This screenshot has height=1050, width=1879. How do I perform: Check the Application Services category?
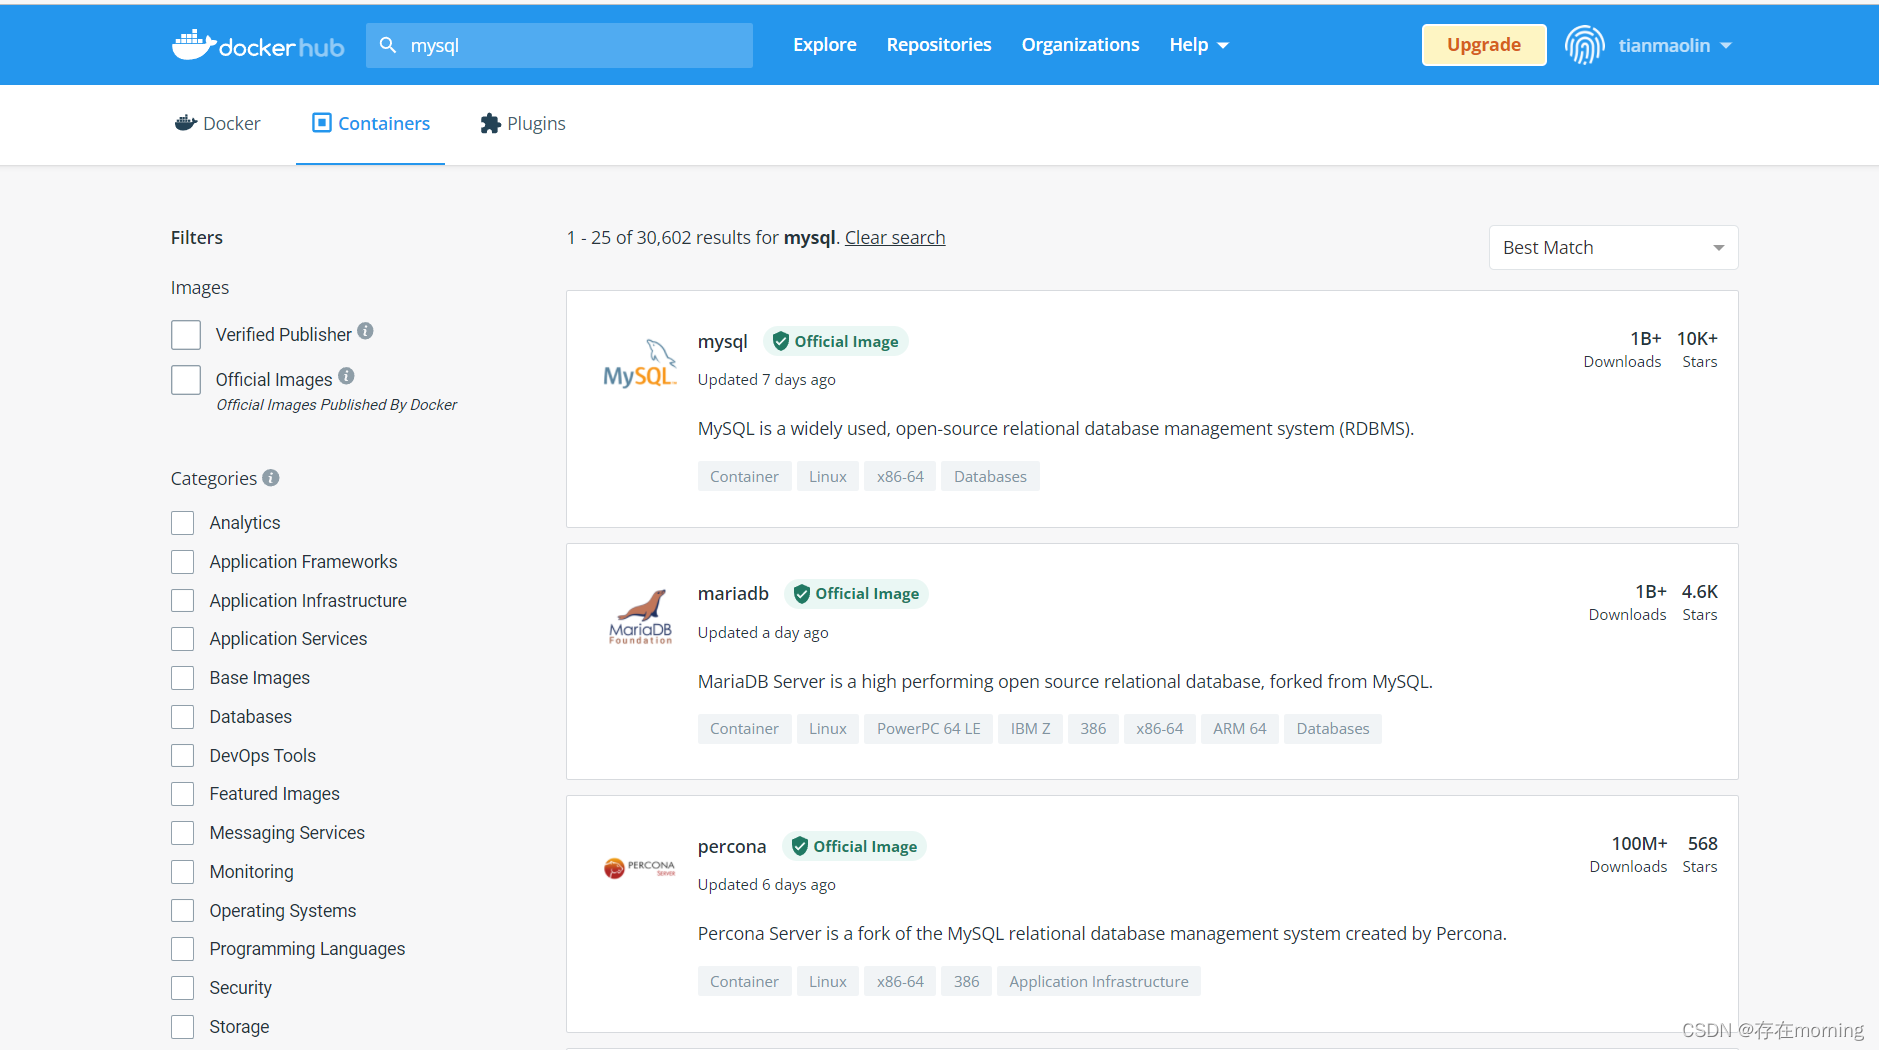tap(182, 639)
